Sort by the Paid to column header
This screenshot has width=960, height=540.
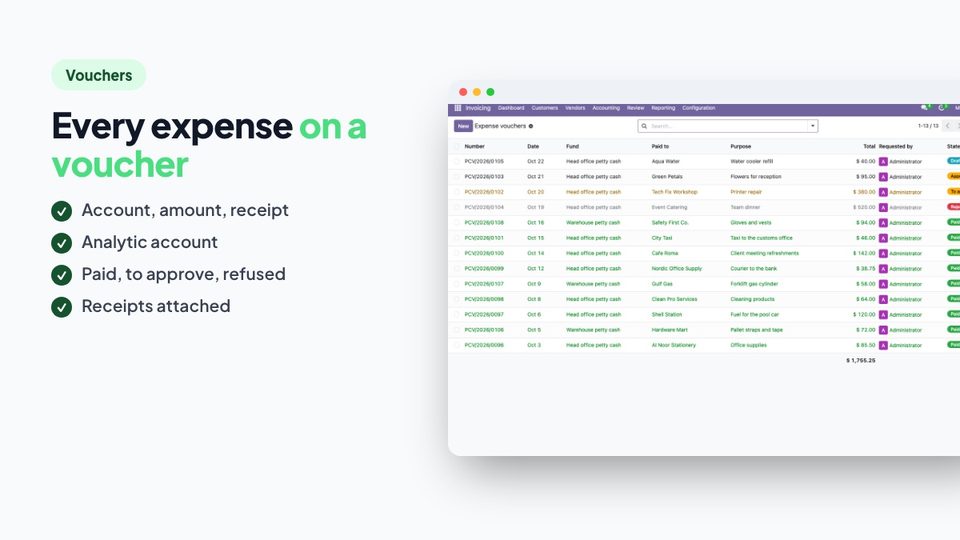point(661,146)
